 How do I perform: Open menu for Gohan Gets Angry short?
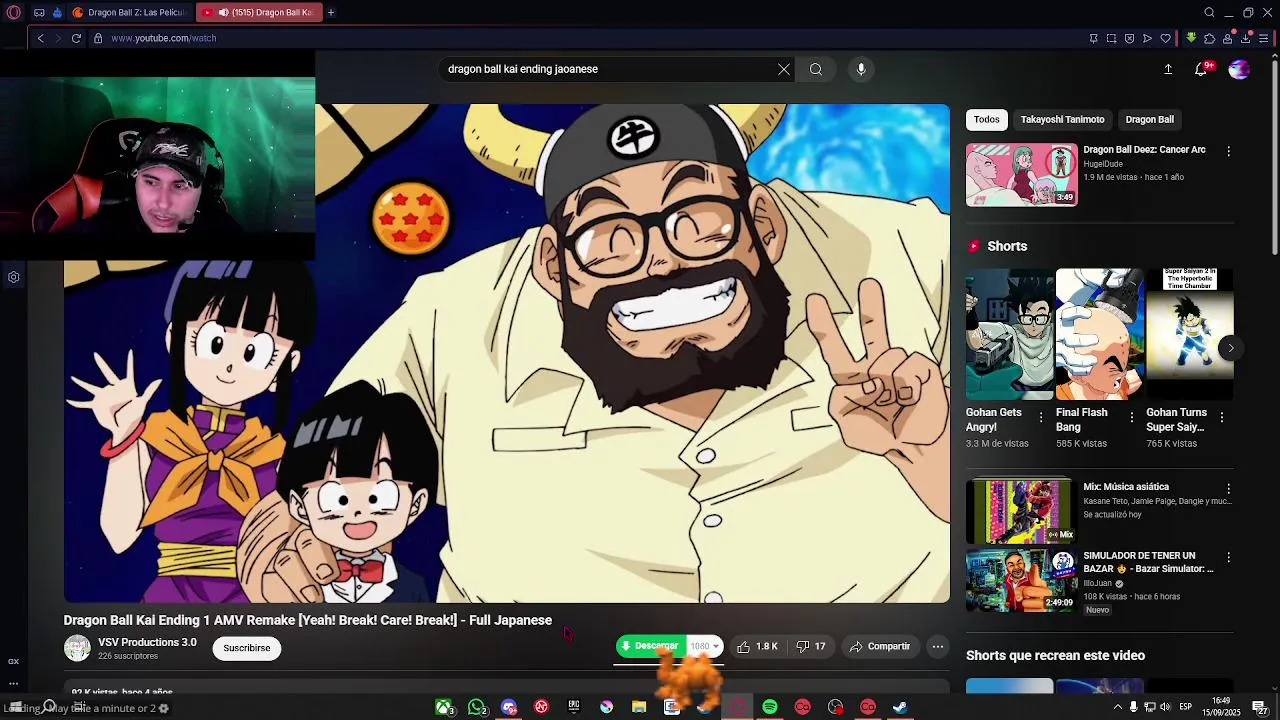tap(1041, 417)
